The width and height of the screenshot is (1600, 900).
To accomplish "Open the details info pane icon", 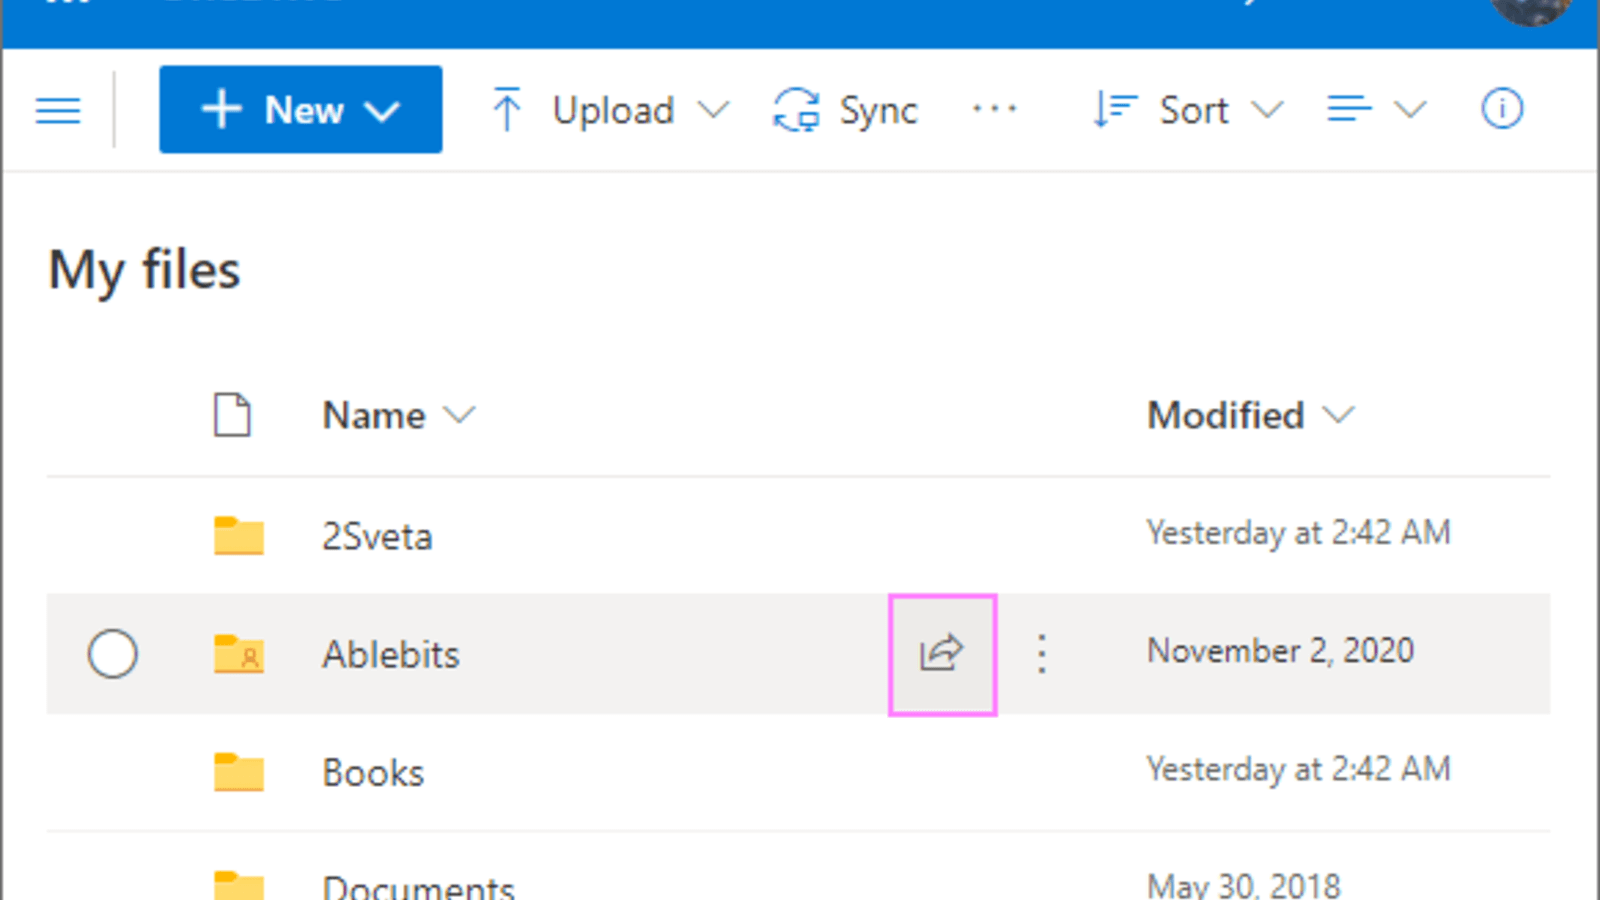I will (1502, 109).
